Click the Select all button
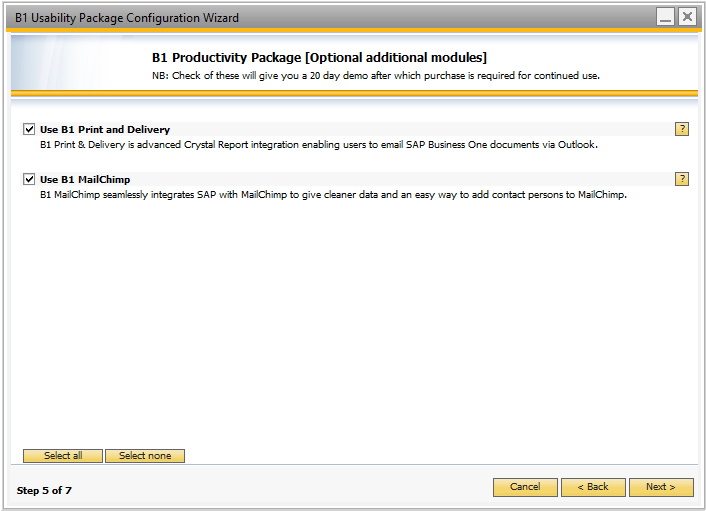 [x=63, y=456]
